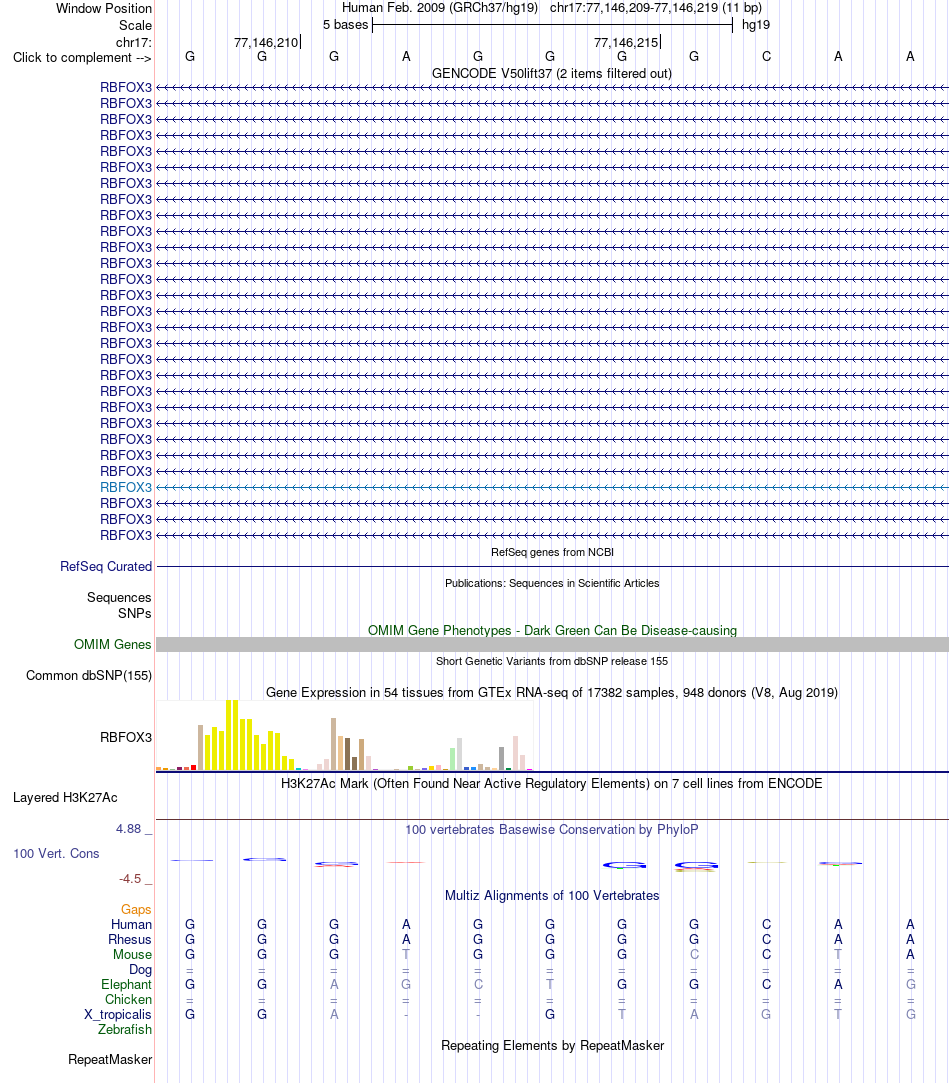Image resolution: width=950 pixels, height=1083 pixels.
Task: Open the GTEx tissue expression bar chart
Action: 344,735
